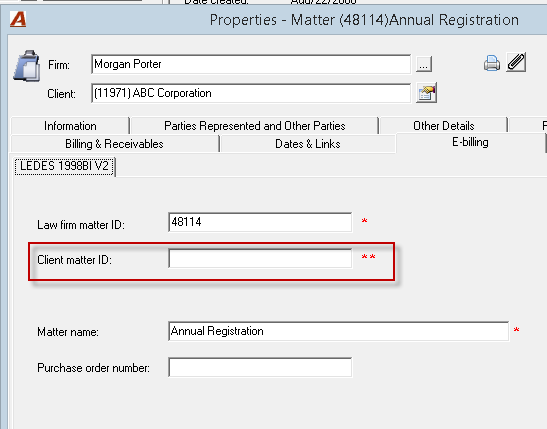547x429 pixels.
Task: Switch to the Other Details tab
Action: [443, 126]
